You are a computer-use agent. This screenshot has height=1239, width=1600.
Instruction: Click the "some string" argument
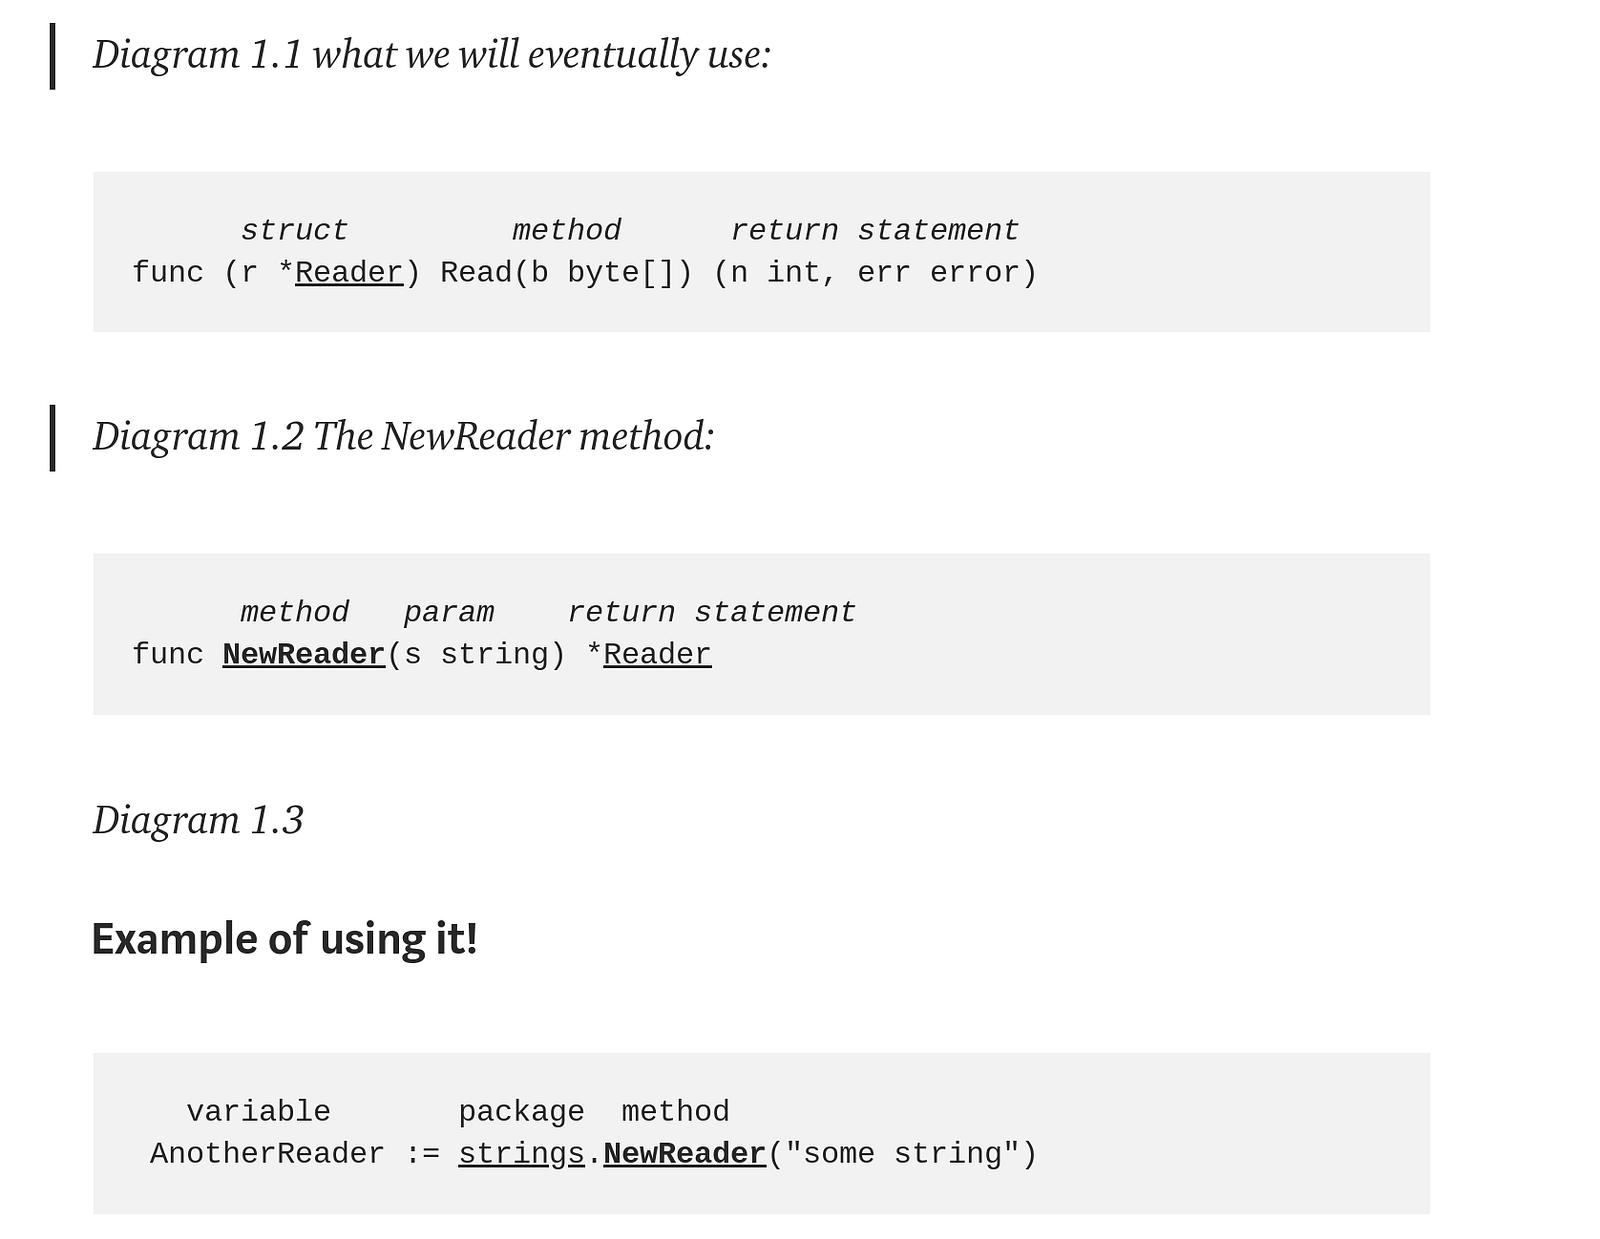[x=903, y=1154]
